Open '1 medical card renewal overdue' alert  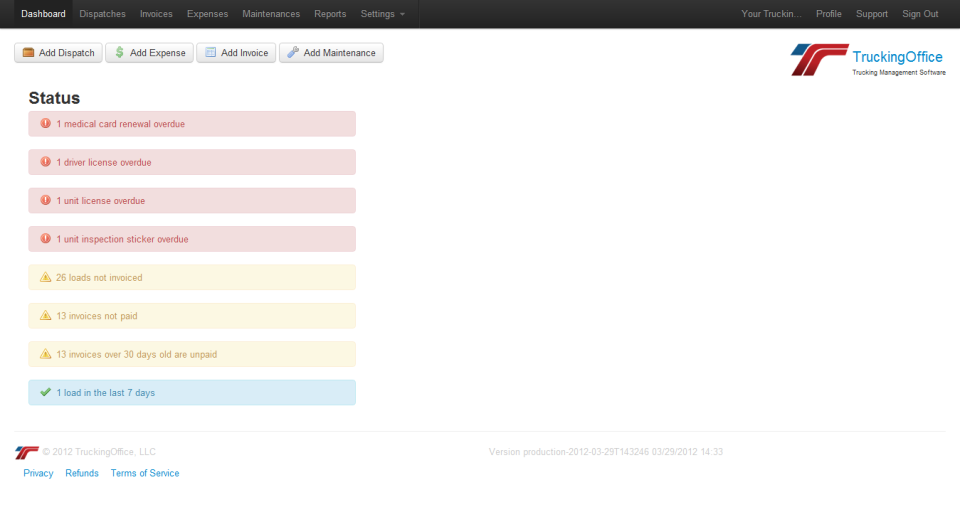[x=192, y=124]
